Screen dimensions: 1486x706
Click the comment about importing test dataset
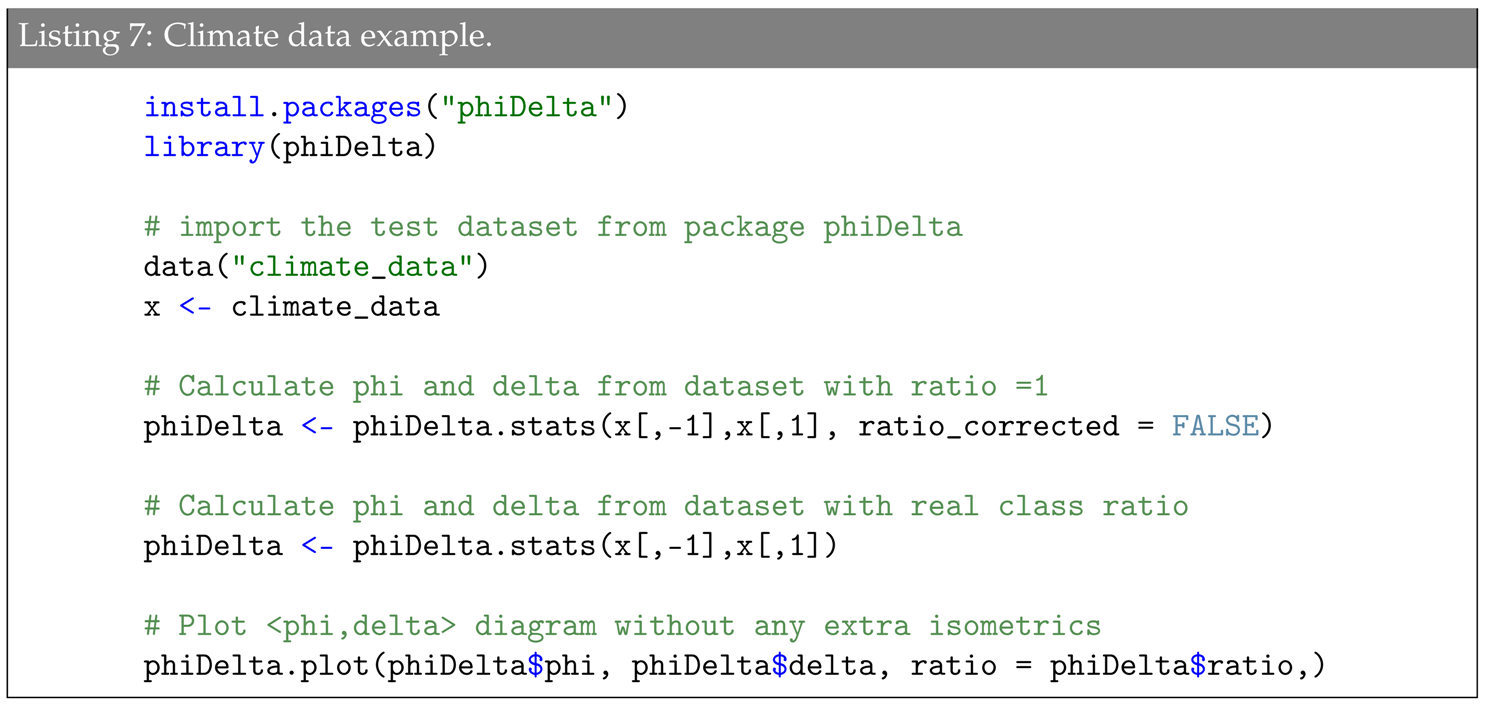click(553, 227)
